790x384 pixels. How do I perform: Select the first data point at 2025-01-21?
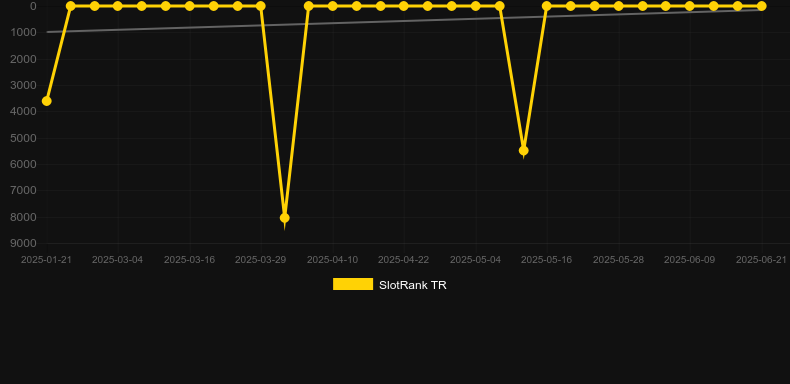[46, 101]
